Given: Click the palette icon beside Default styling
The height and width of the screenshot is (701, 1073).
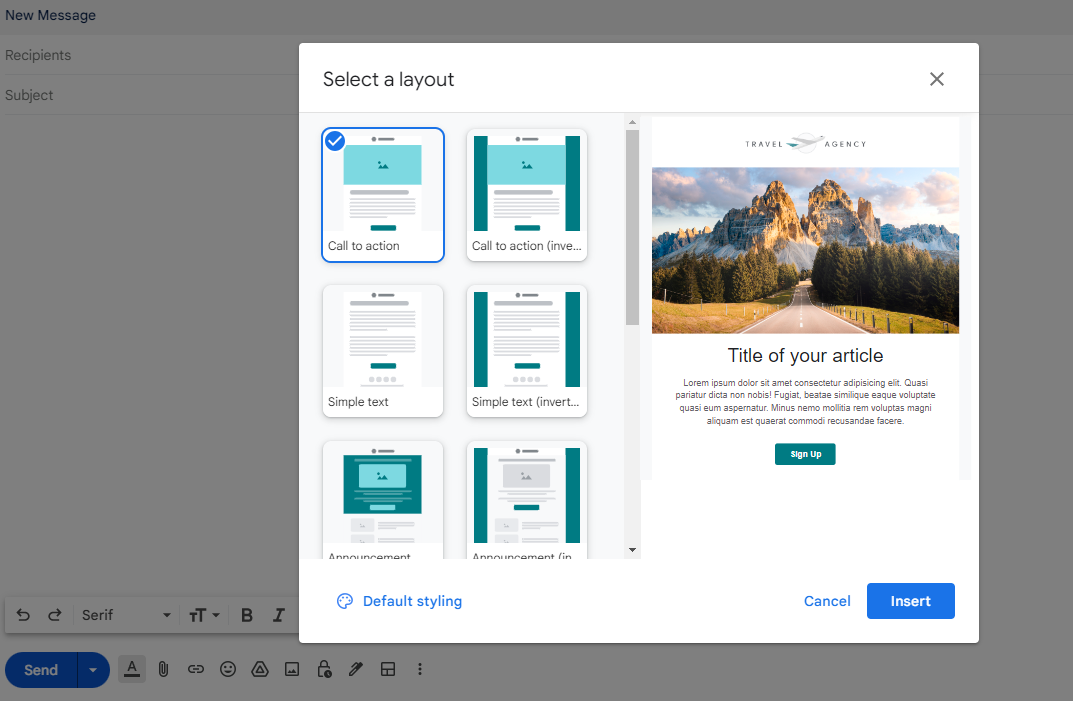Looking at the screenshot, I should tap(345, 601).
